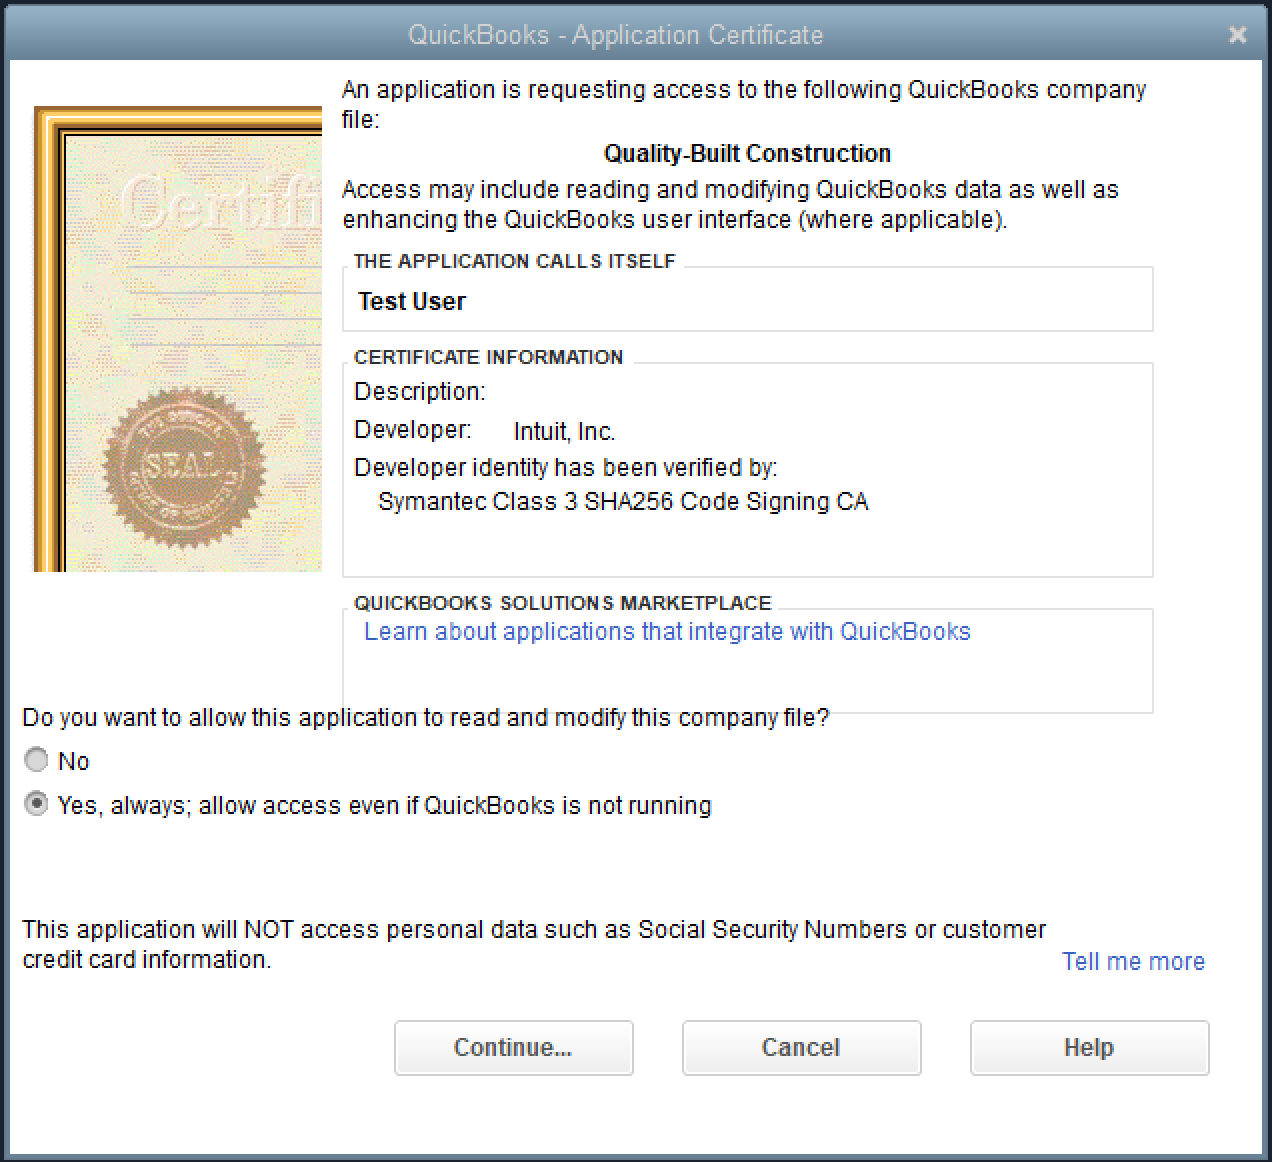Click the Description: label
Image resolution: width=1272 pixels, height=1162 pixels.
419,392
